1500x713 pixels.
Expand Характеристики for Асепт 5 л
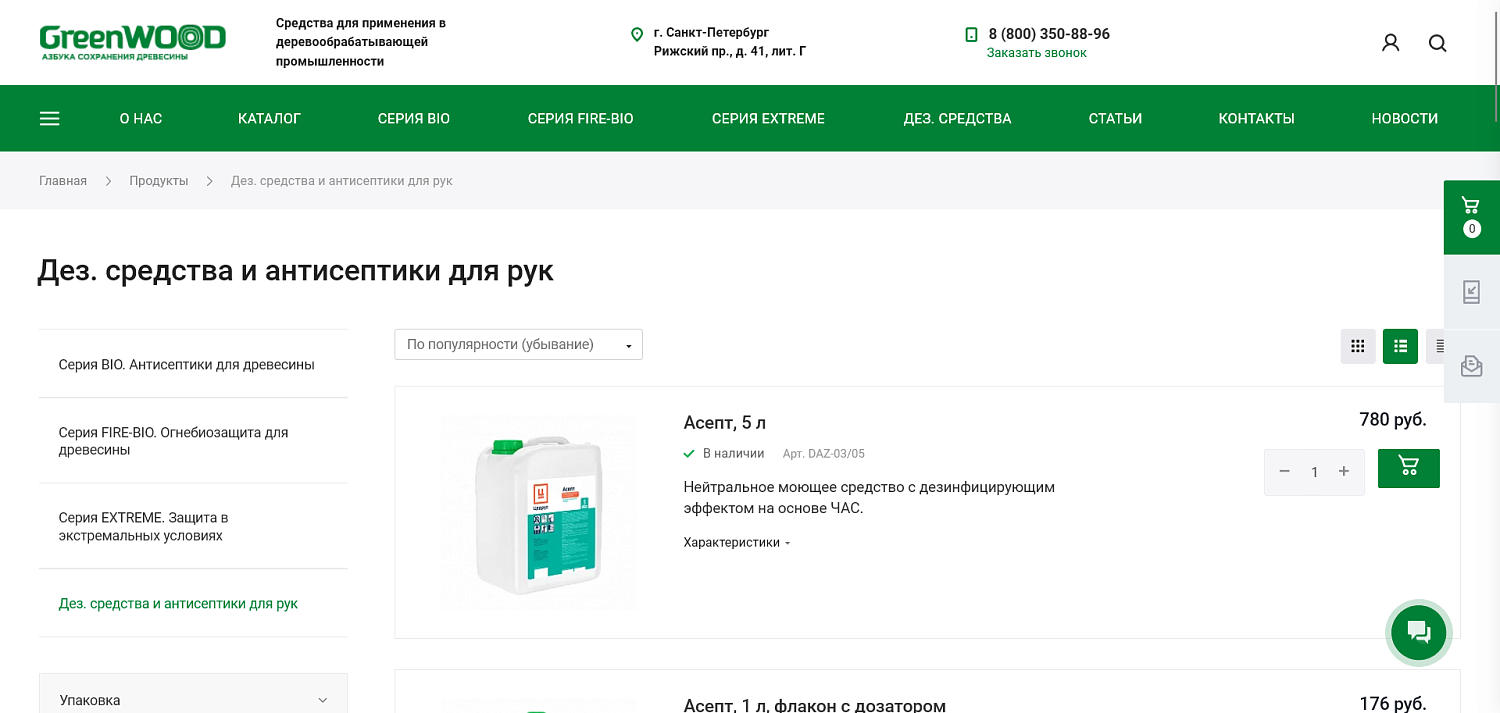pyautogui.click(x=737, y=542)
